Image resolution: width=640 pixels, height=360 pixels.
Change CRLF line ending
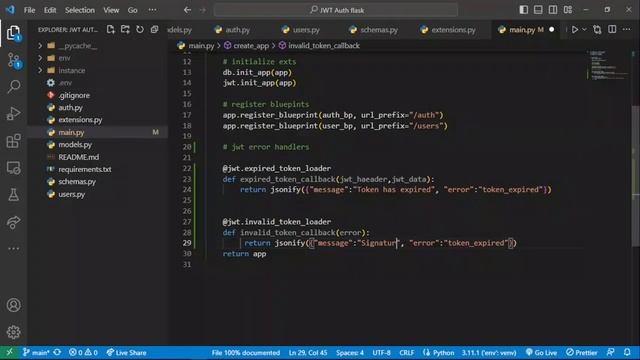click(407, 352)
